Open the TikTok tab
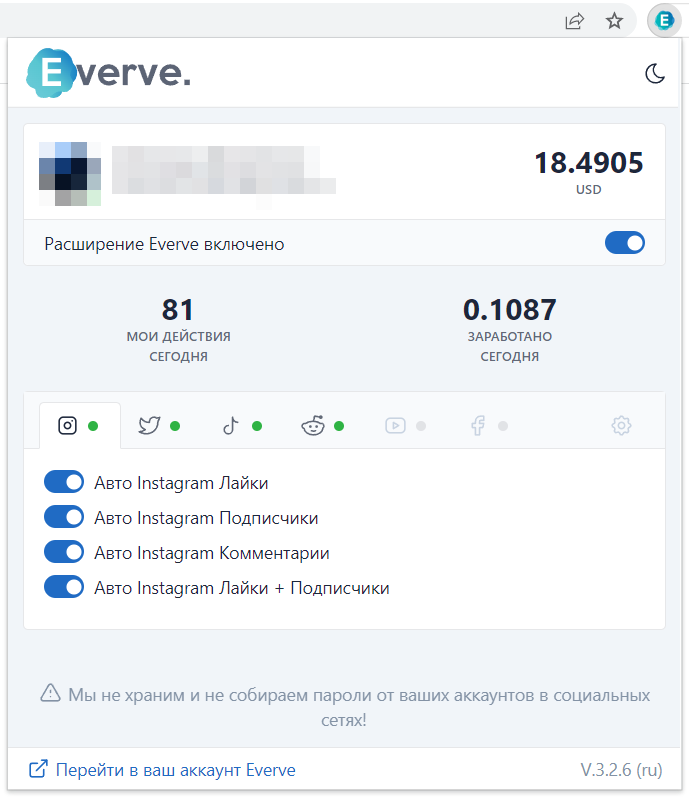 [242, 425]
